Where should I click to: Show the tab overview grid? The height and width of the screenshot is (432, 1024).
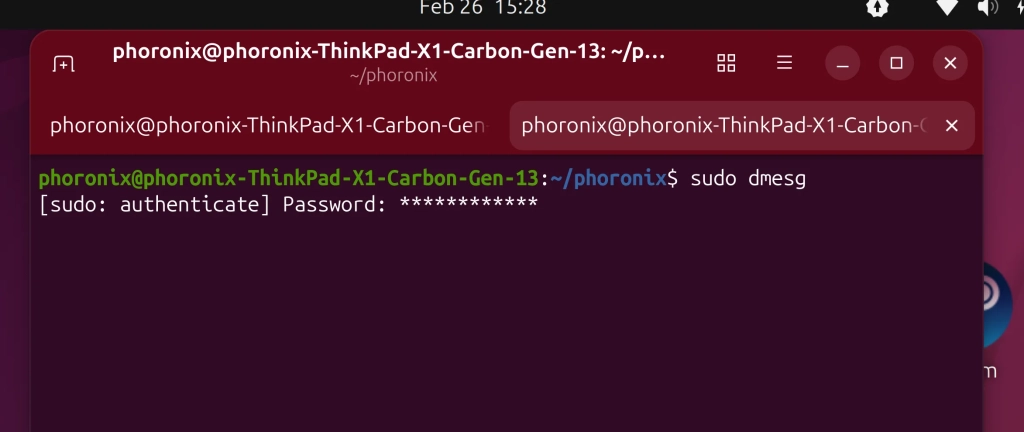727,64
